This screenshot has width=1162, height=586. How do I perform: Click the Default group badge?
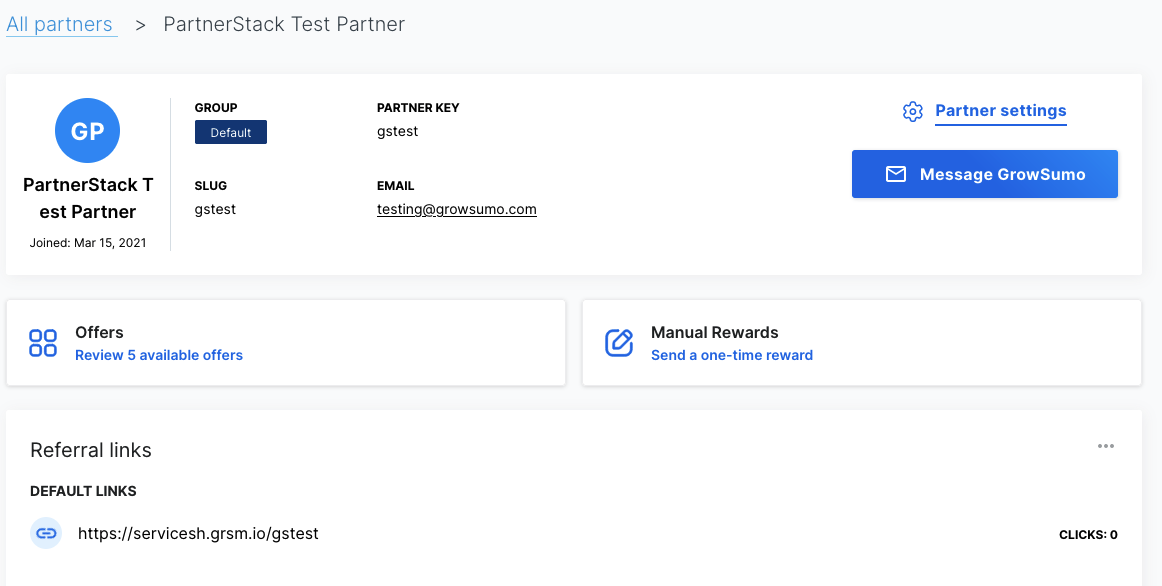(x=231, y=133)
